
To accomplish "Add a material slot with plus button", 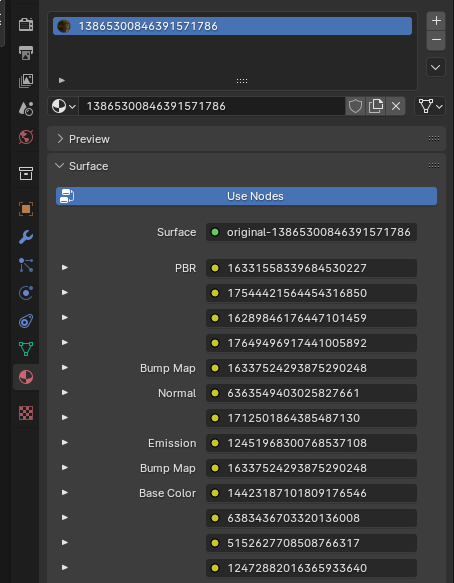I will [x=436, y=21].
